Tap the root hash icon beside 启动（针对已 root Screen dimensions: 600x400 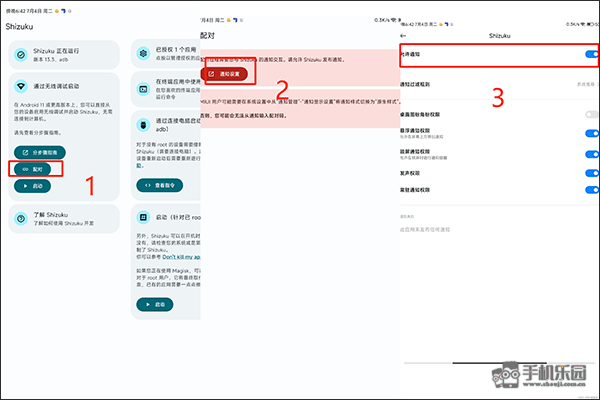(143, 217)
